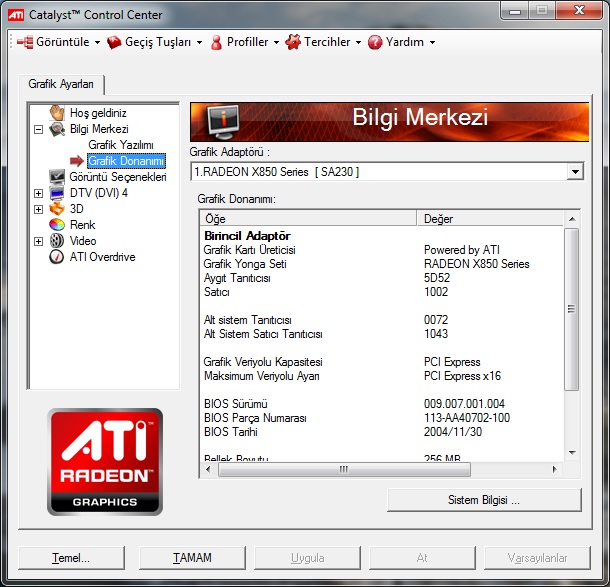Click the Video film reel icon
Viewport: 610px width, 587px height.
point(57,241)
